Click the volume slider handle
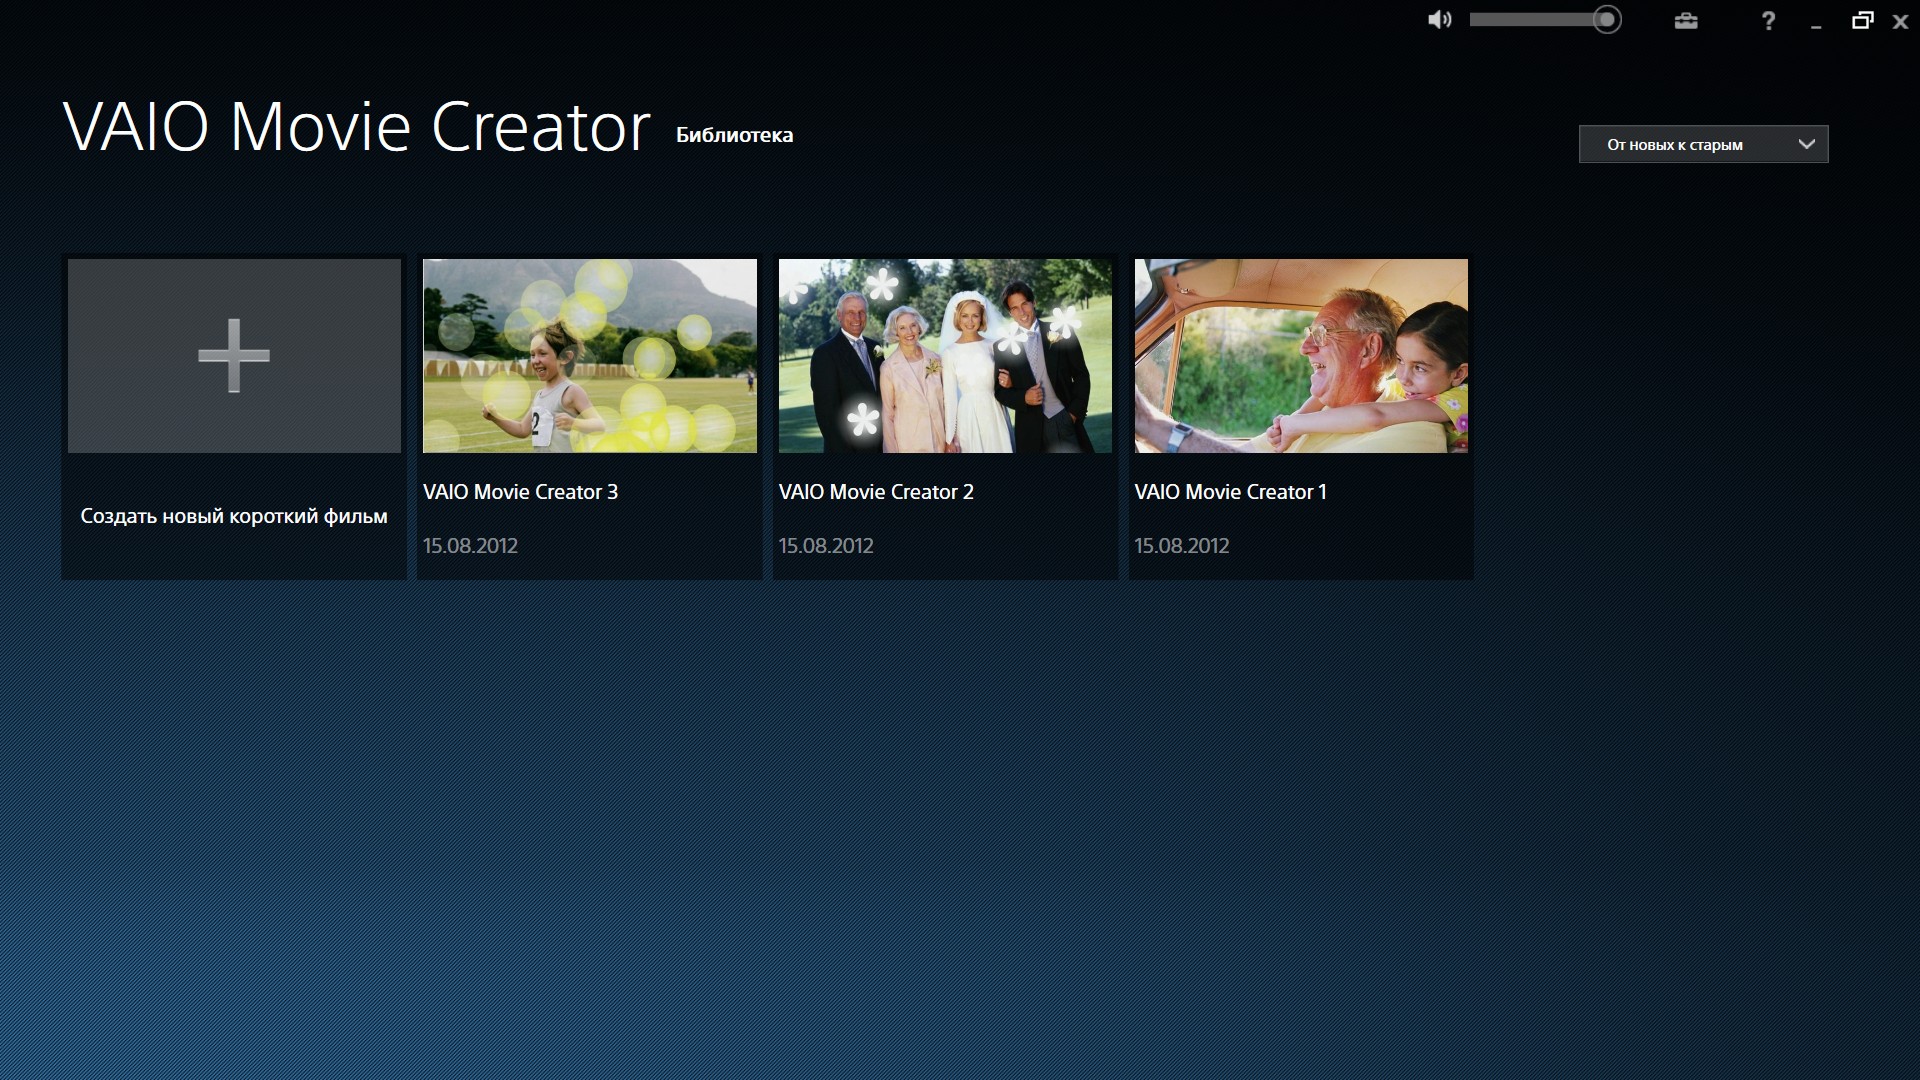1920x1080 pixels. tap(1606, 20)
